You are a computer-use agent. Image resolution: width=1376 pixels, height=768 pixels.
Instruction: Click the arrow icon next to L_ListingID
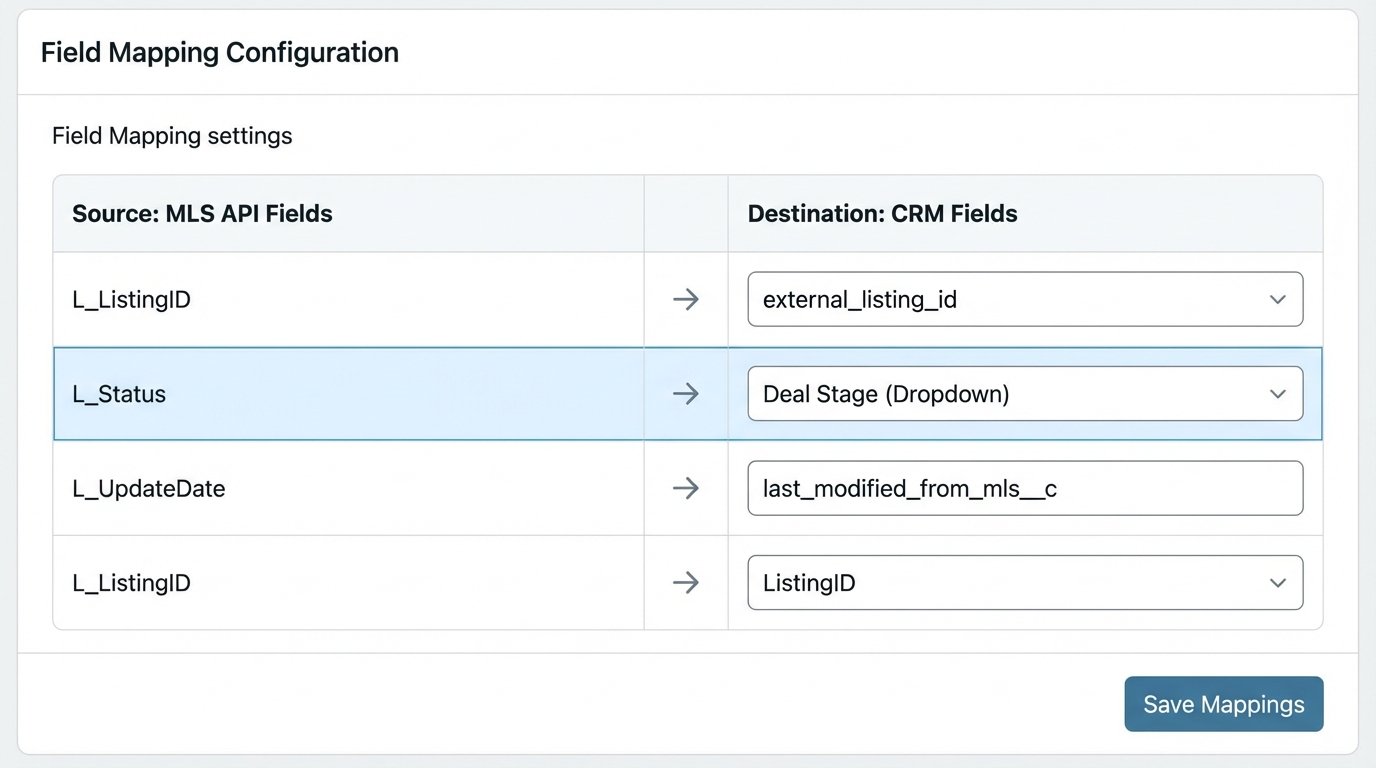click(x=685, y=298)
